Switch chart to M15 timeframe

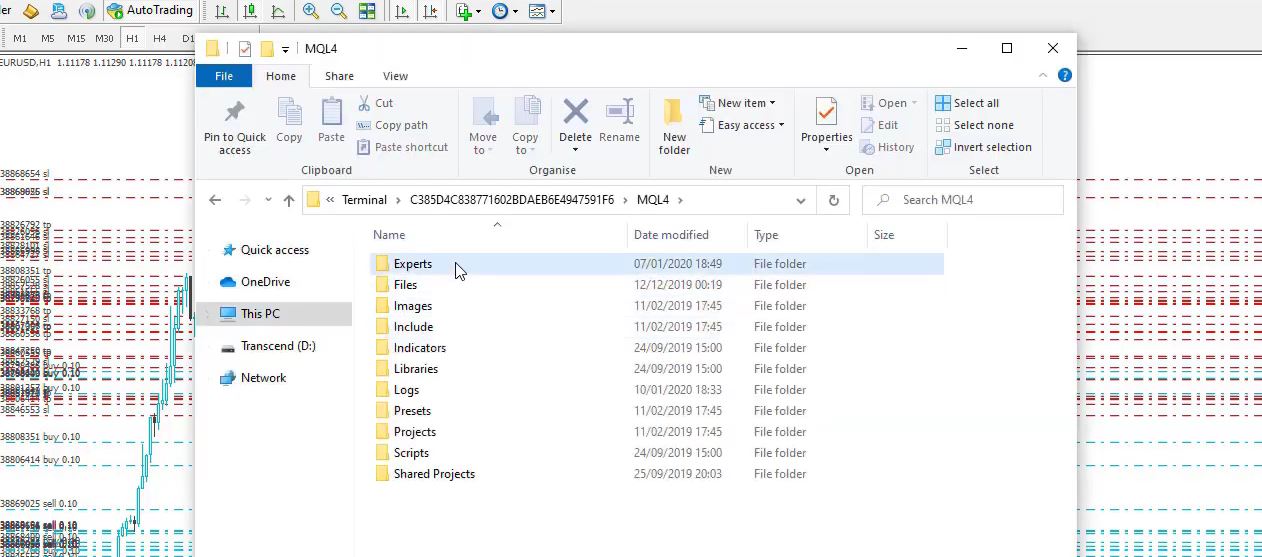pyautogui.click(x=76, y=38)
